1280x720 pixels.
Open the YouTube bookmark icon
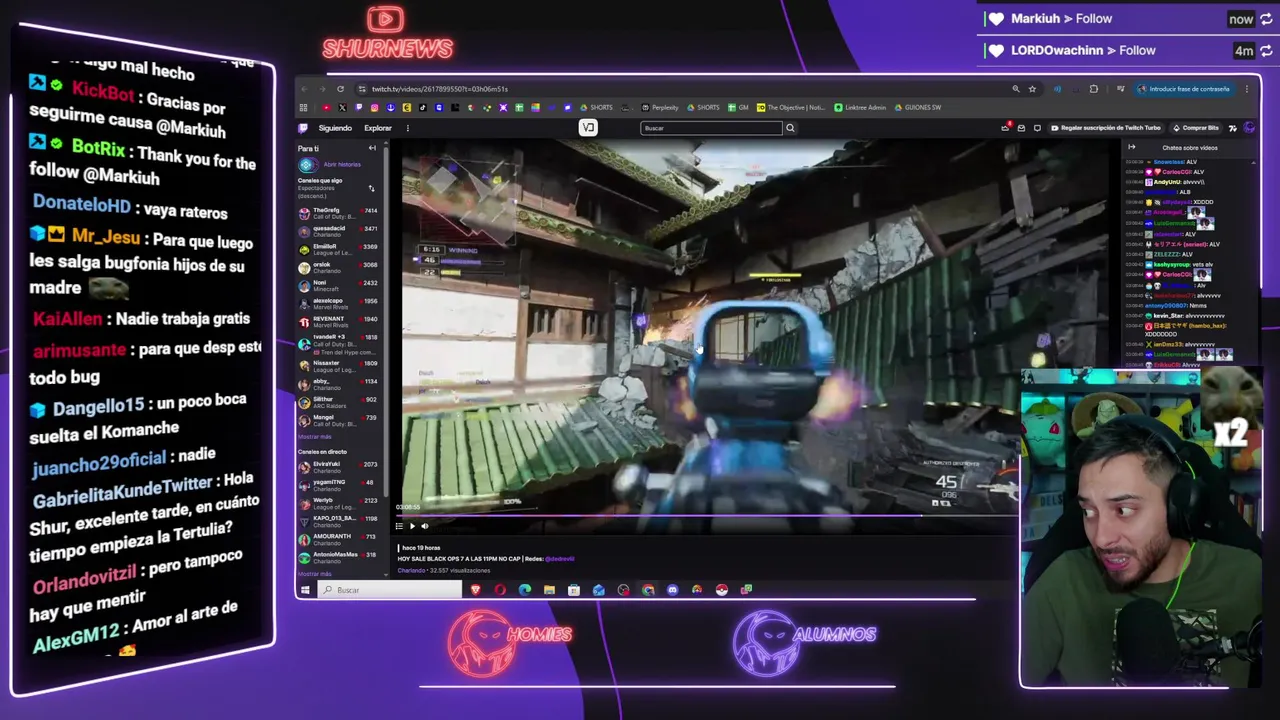(x=327, y=107)
